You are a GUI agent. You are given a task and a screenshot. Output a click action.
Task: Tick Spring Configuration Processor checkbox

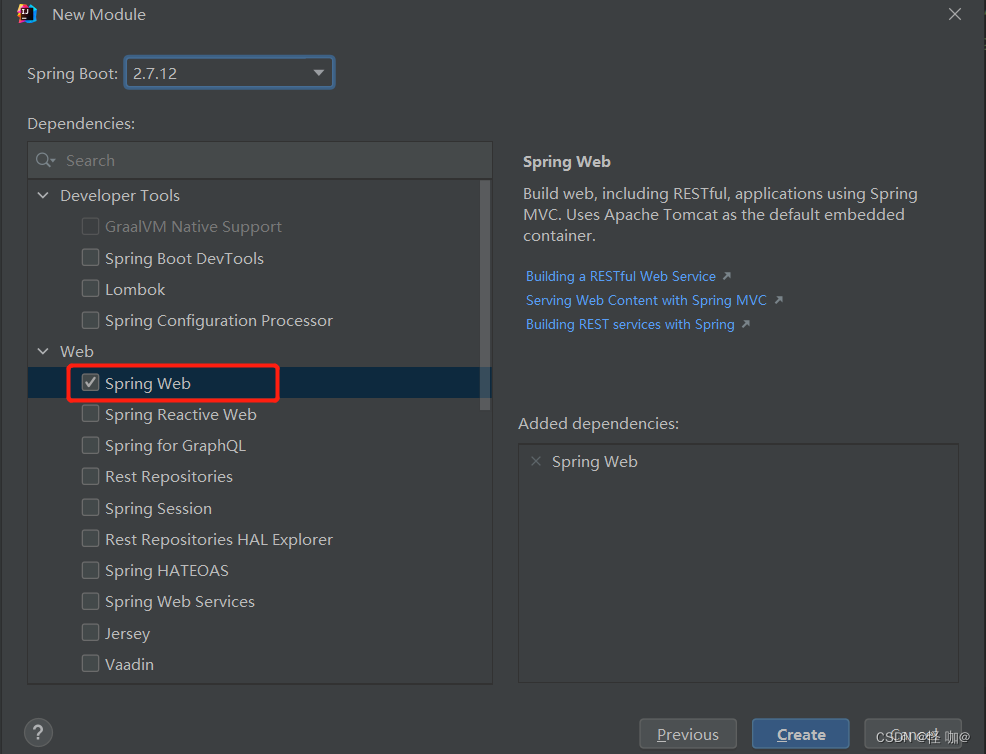pyautogui.click(x=91, y=320)
